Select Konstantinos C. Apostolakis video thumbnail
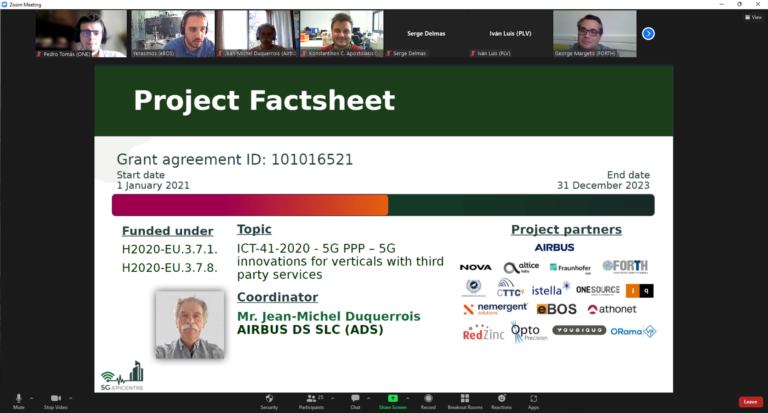768x413 pixels. (341, 33)
